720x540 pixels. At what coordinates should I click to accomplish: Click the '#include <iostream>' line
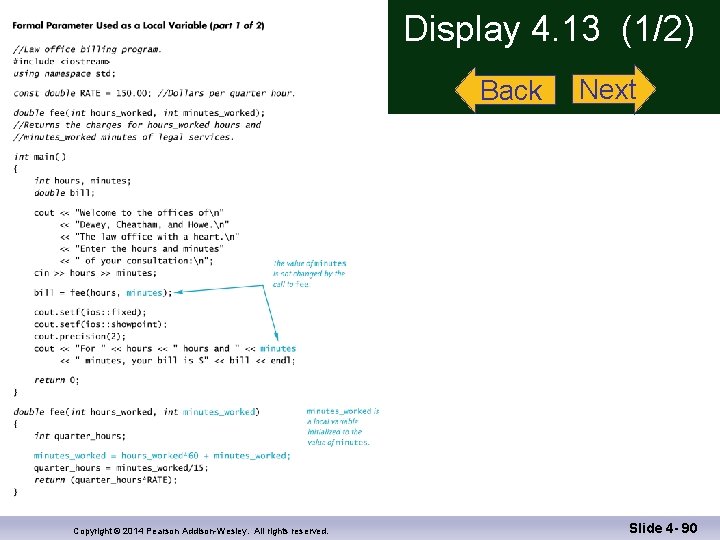coord(62,61)
